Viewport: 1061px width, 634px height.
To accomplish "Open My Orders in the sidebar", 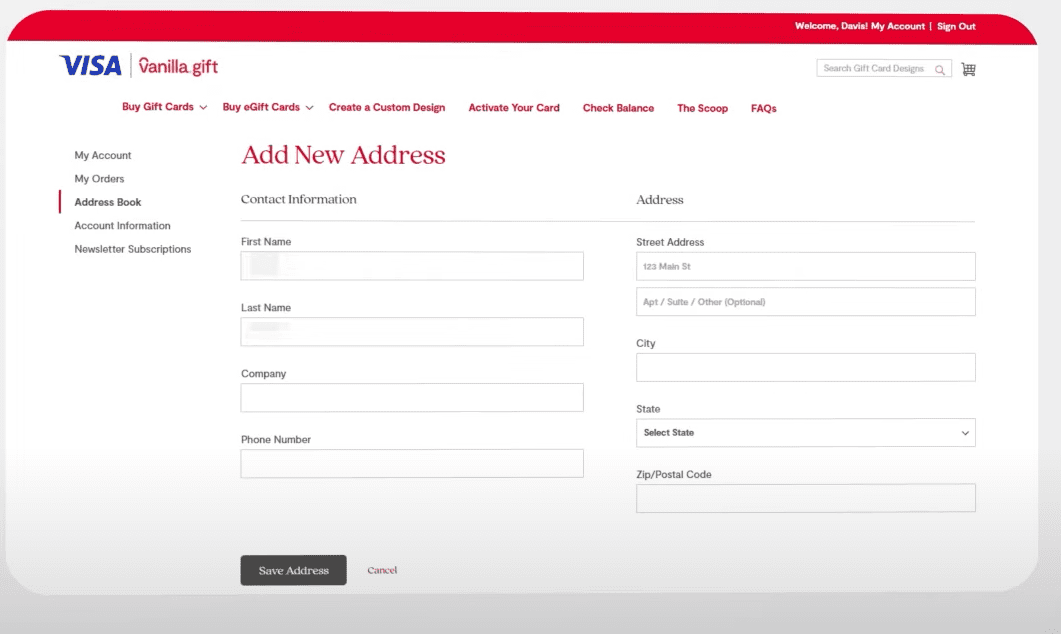I will point(99,179).
